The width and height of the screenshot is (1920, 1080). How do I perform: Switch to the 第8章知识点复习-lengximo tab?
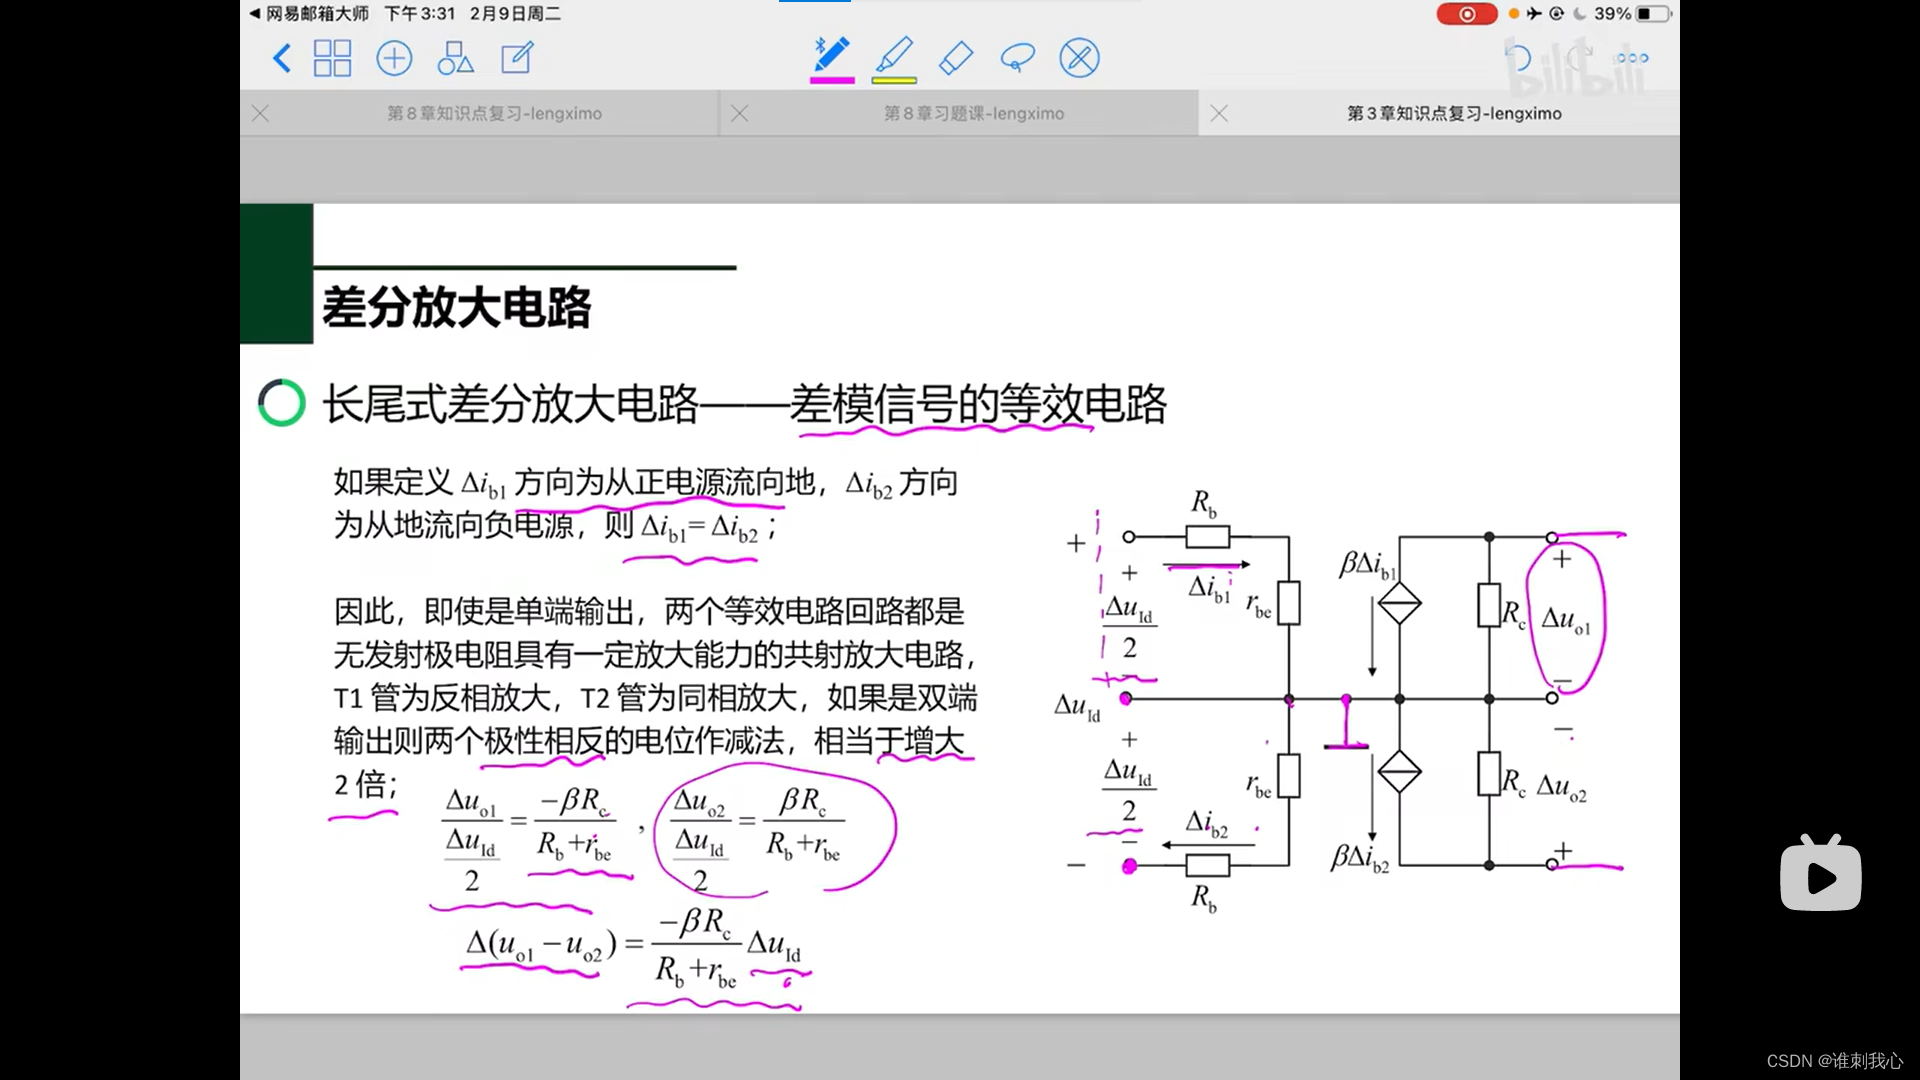pos(494,114)
